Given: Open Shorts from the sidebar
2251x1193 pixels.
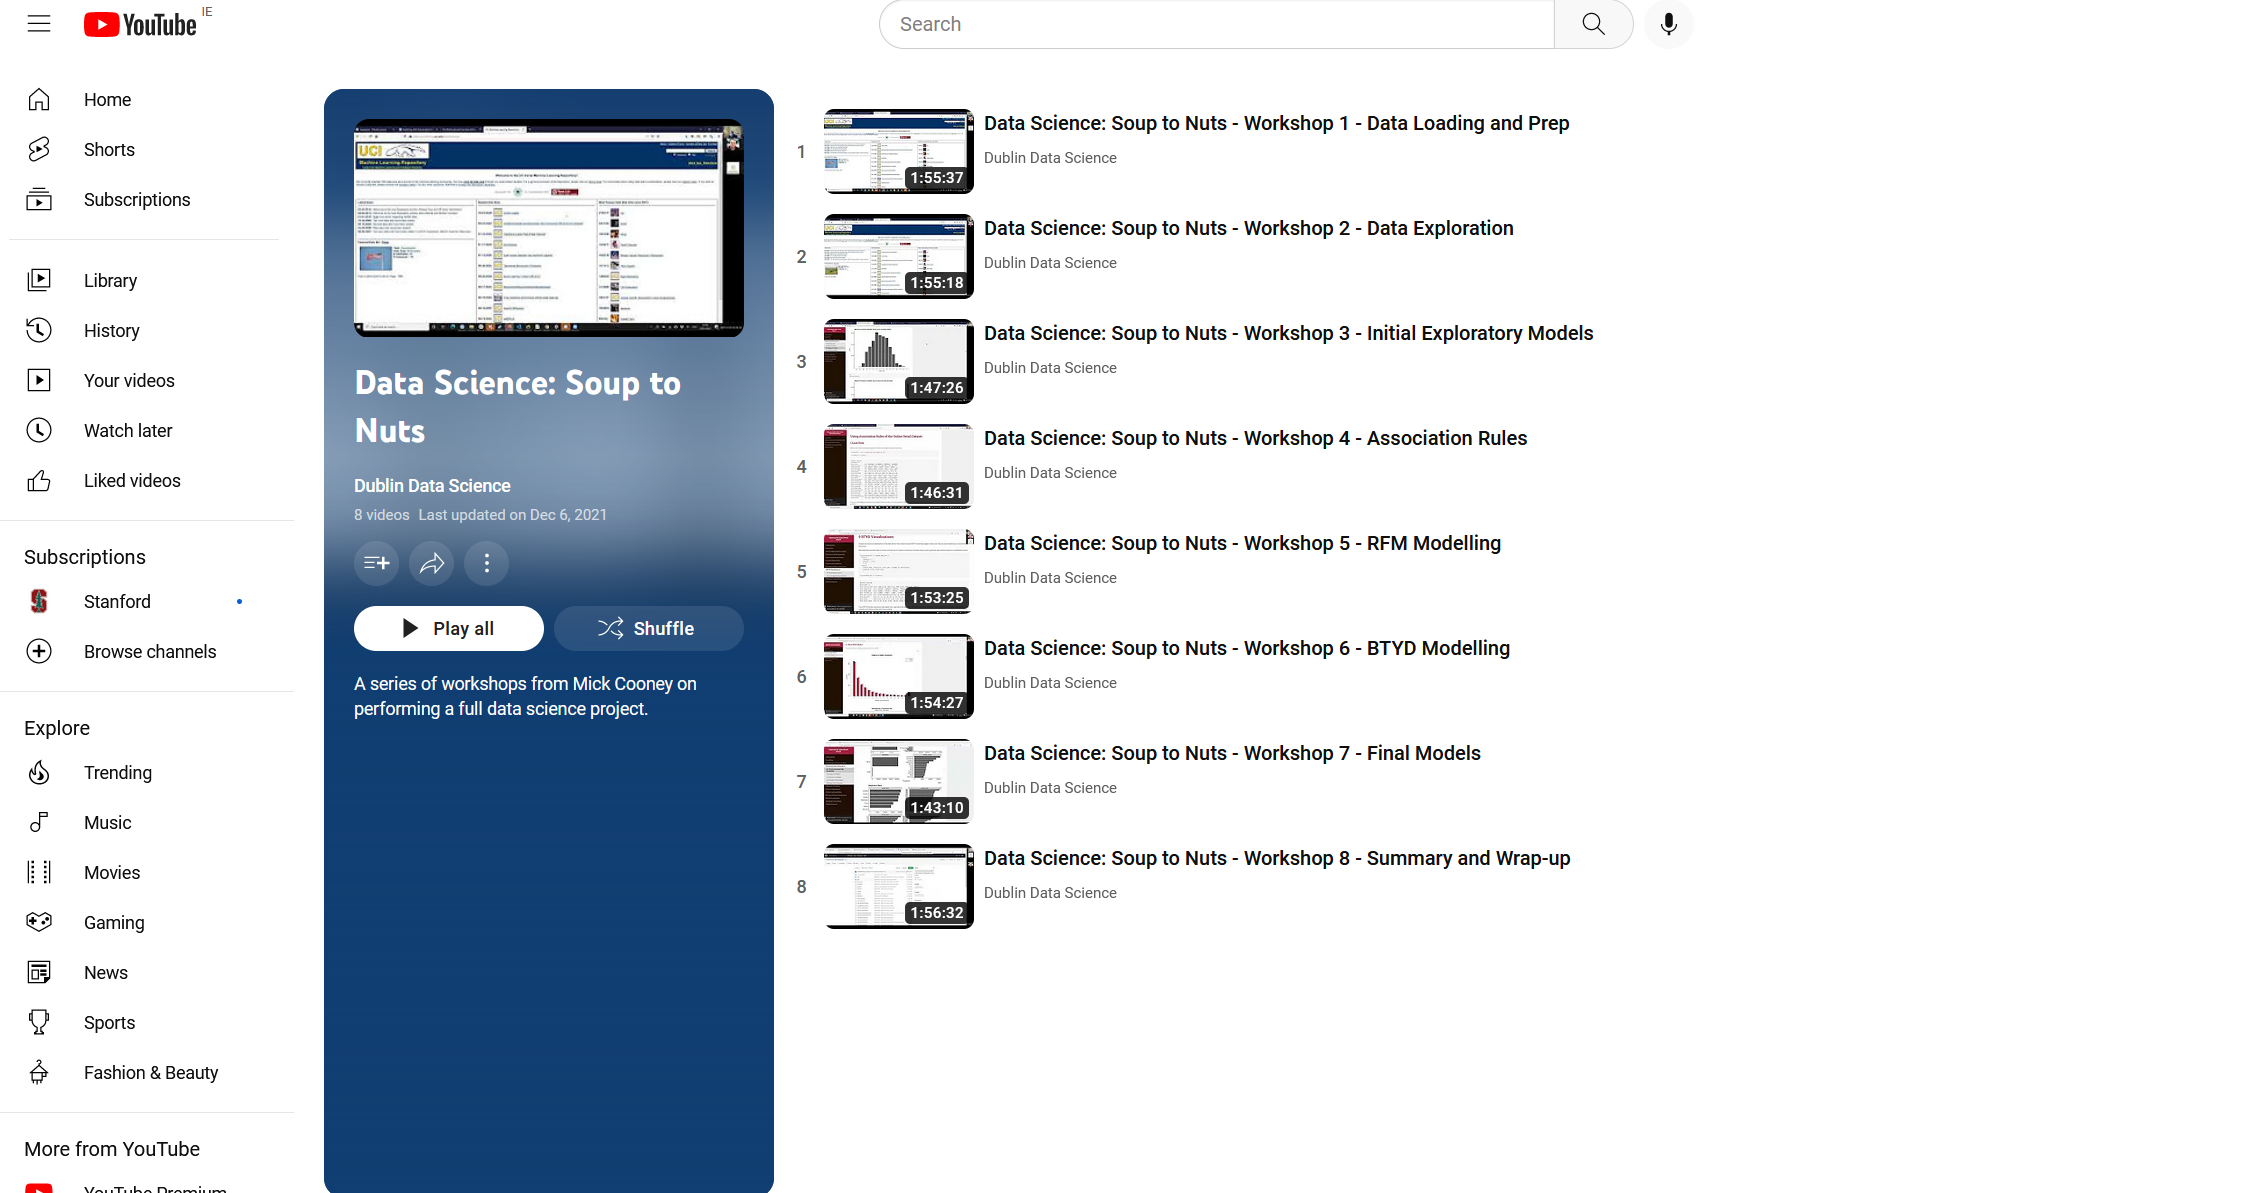Looking at the screenshot, I should tap(109, 150).
